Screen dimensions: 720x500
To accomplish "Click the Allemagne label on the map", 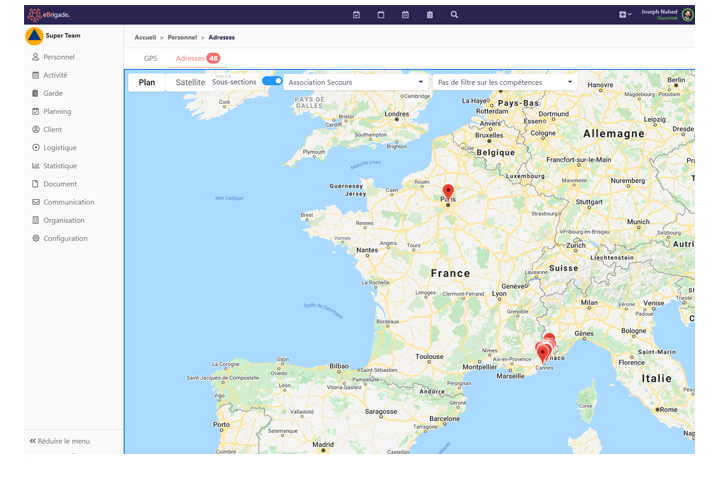I will tap(613, 134).
